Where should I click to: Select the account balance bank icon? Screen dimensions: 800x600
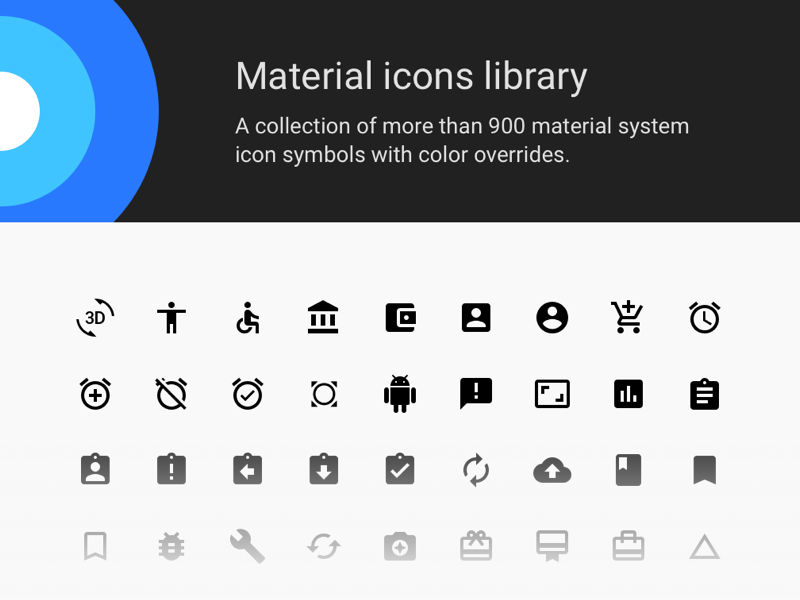pos(323,317)
